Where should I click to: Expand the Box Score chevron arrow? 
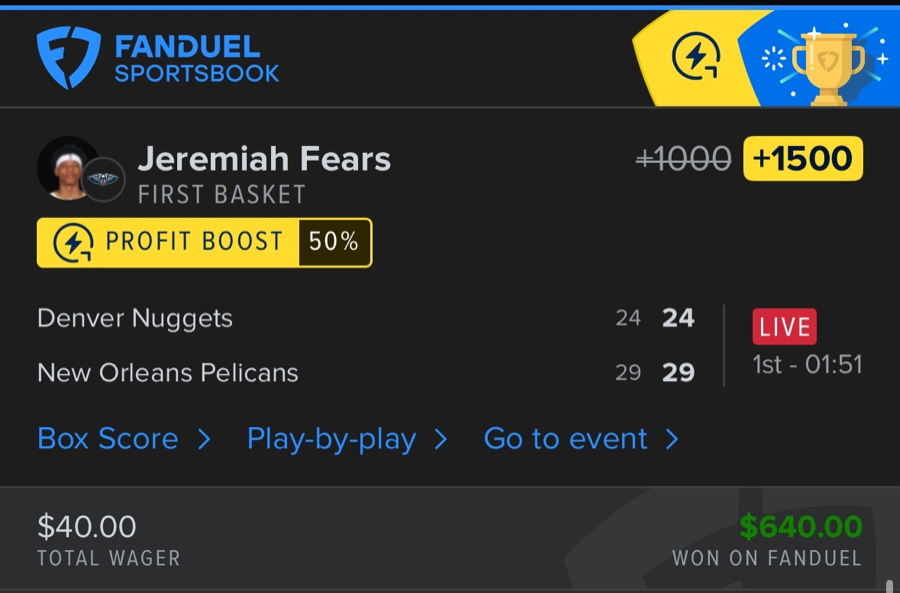[x=204, y=439]
